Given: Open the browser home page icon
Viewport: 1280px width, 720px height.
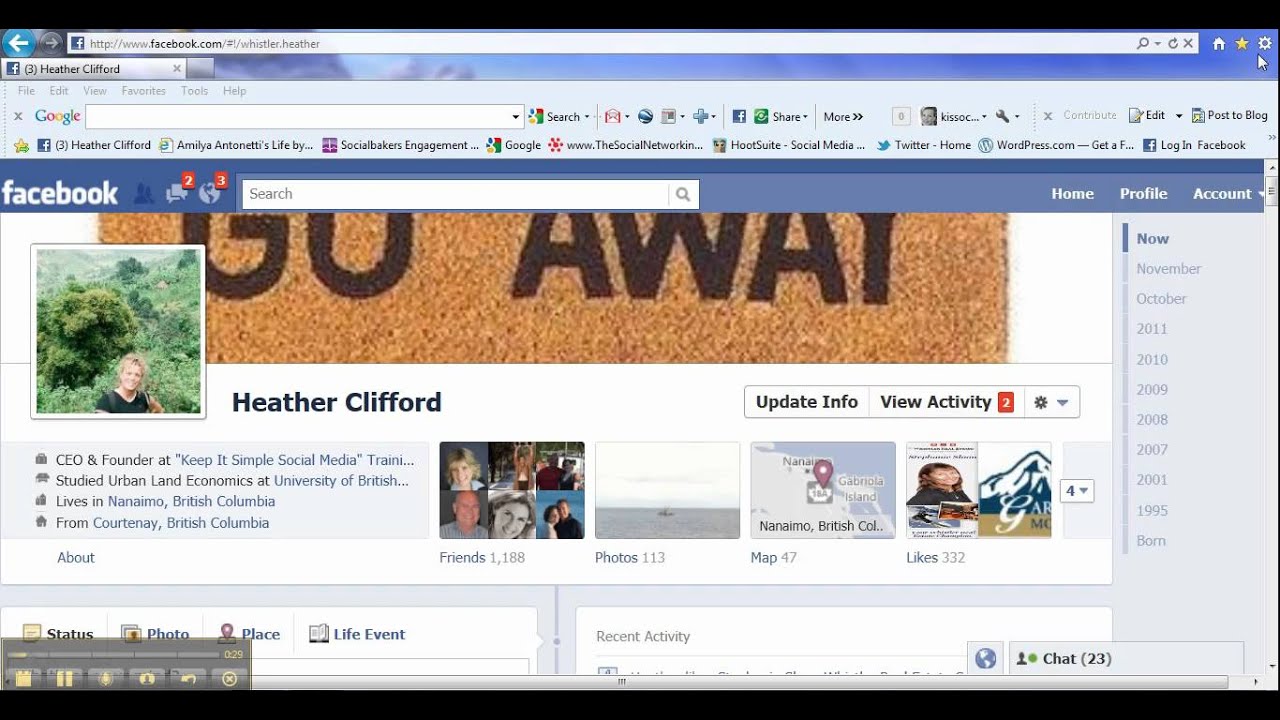Looking at the screenshot, I should 1218,43.
